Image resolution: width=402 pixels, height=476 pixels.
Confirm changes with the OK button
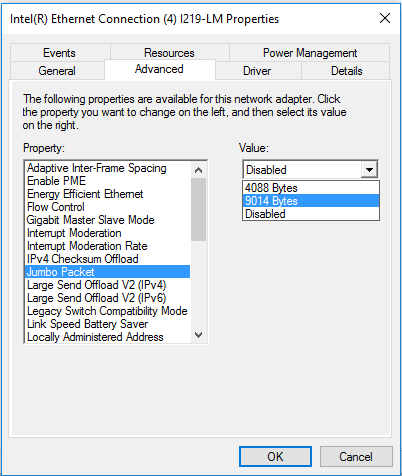click(275, 456)
